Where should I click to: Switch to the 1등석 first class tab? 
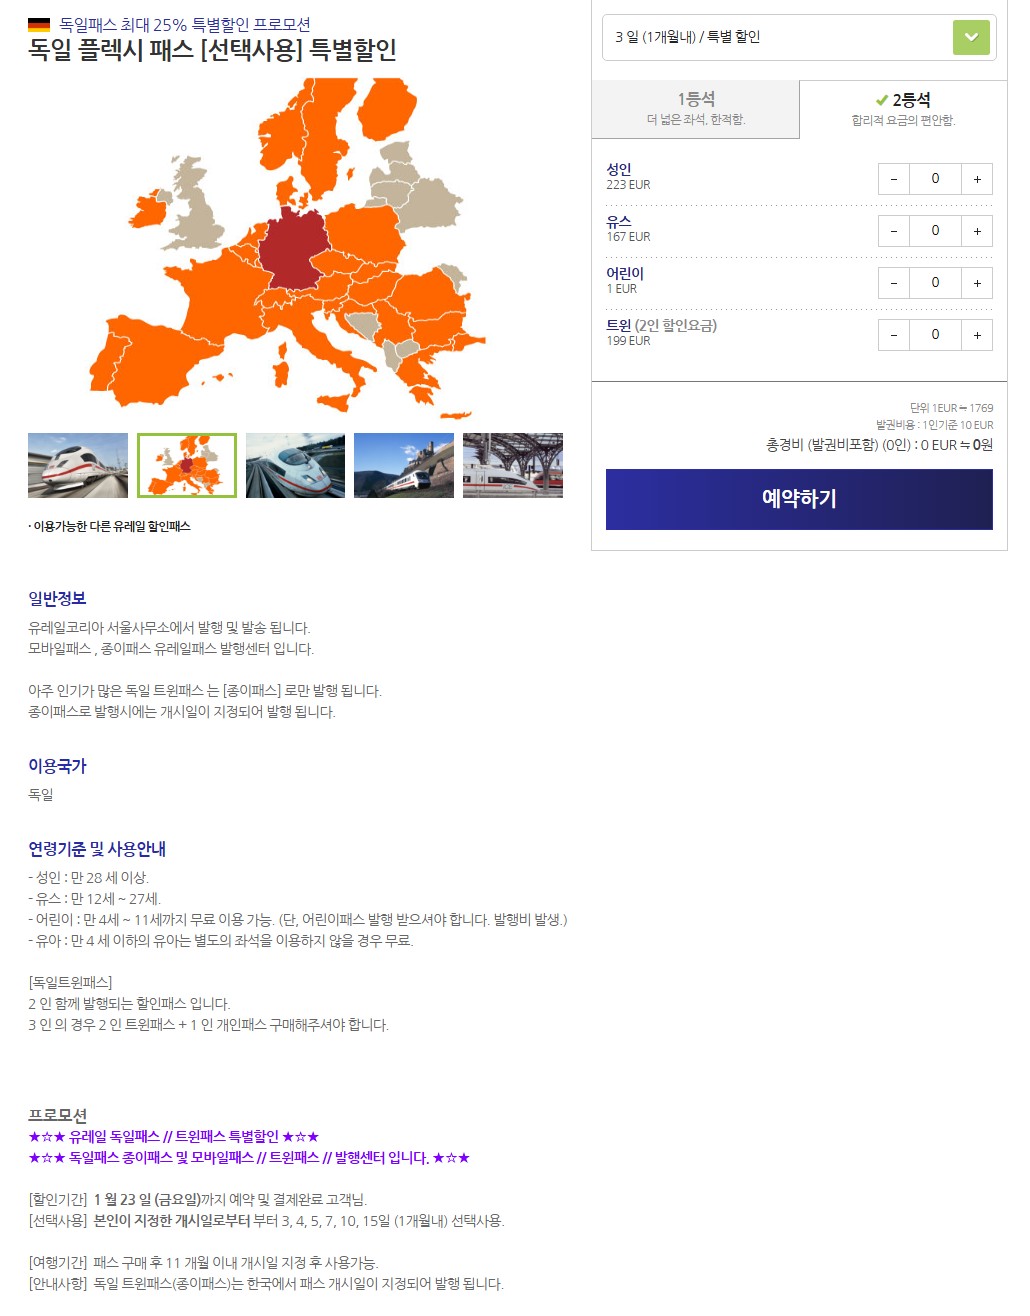pyautogui.click(x=696, y=108)
